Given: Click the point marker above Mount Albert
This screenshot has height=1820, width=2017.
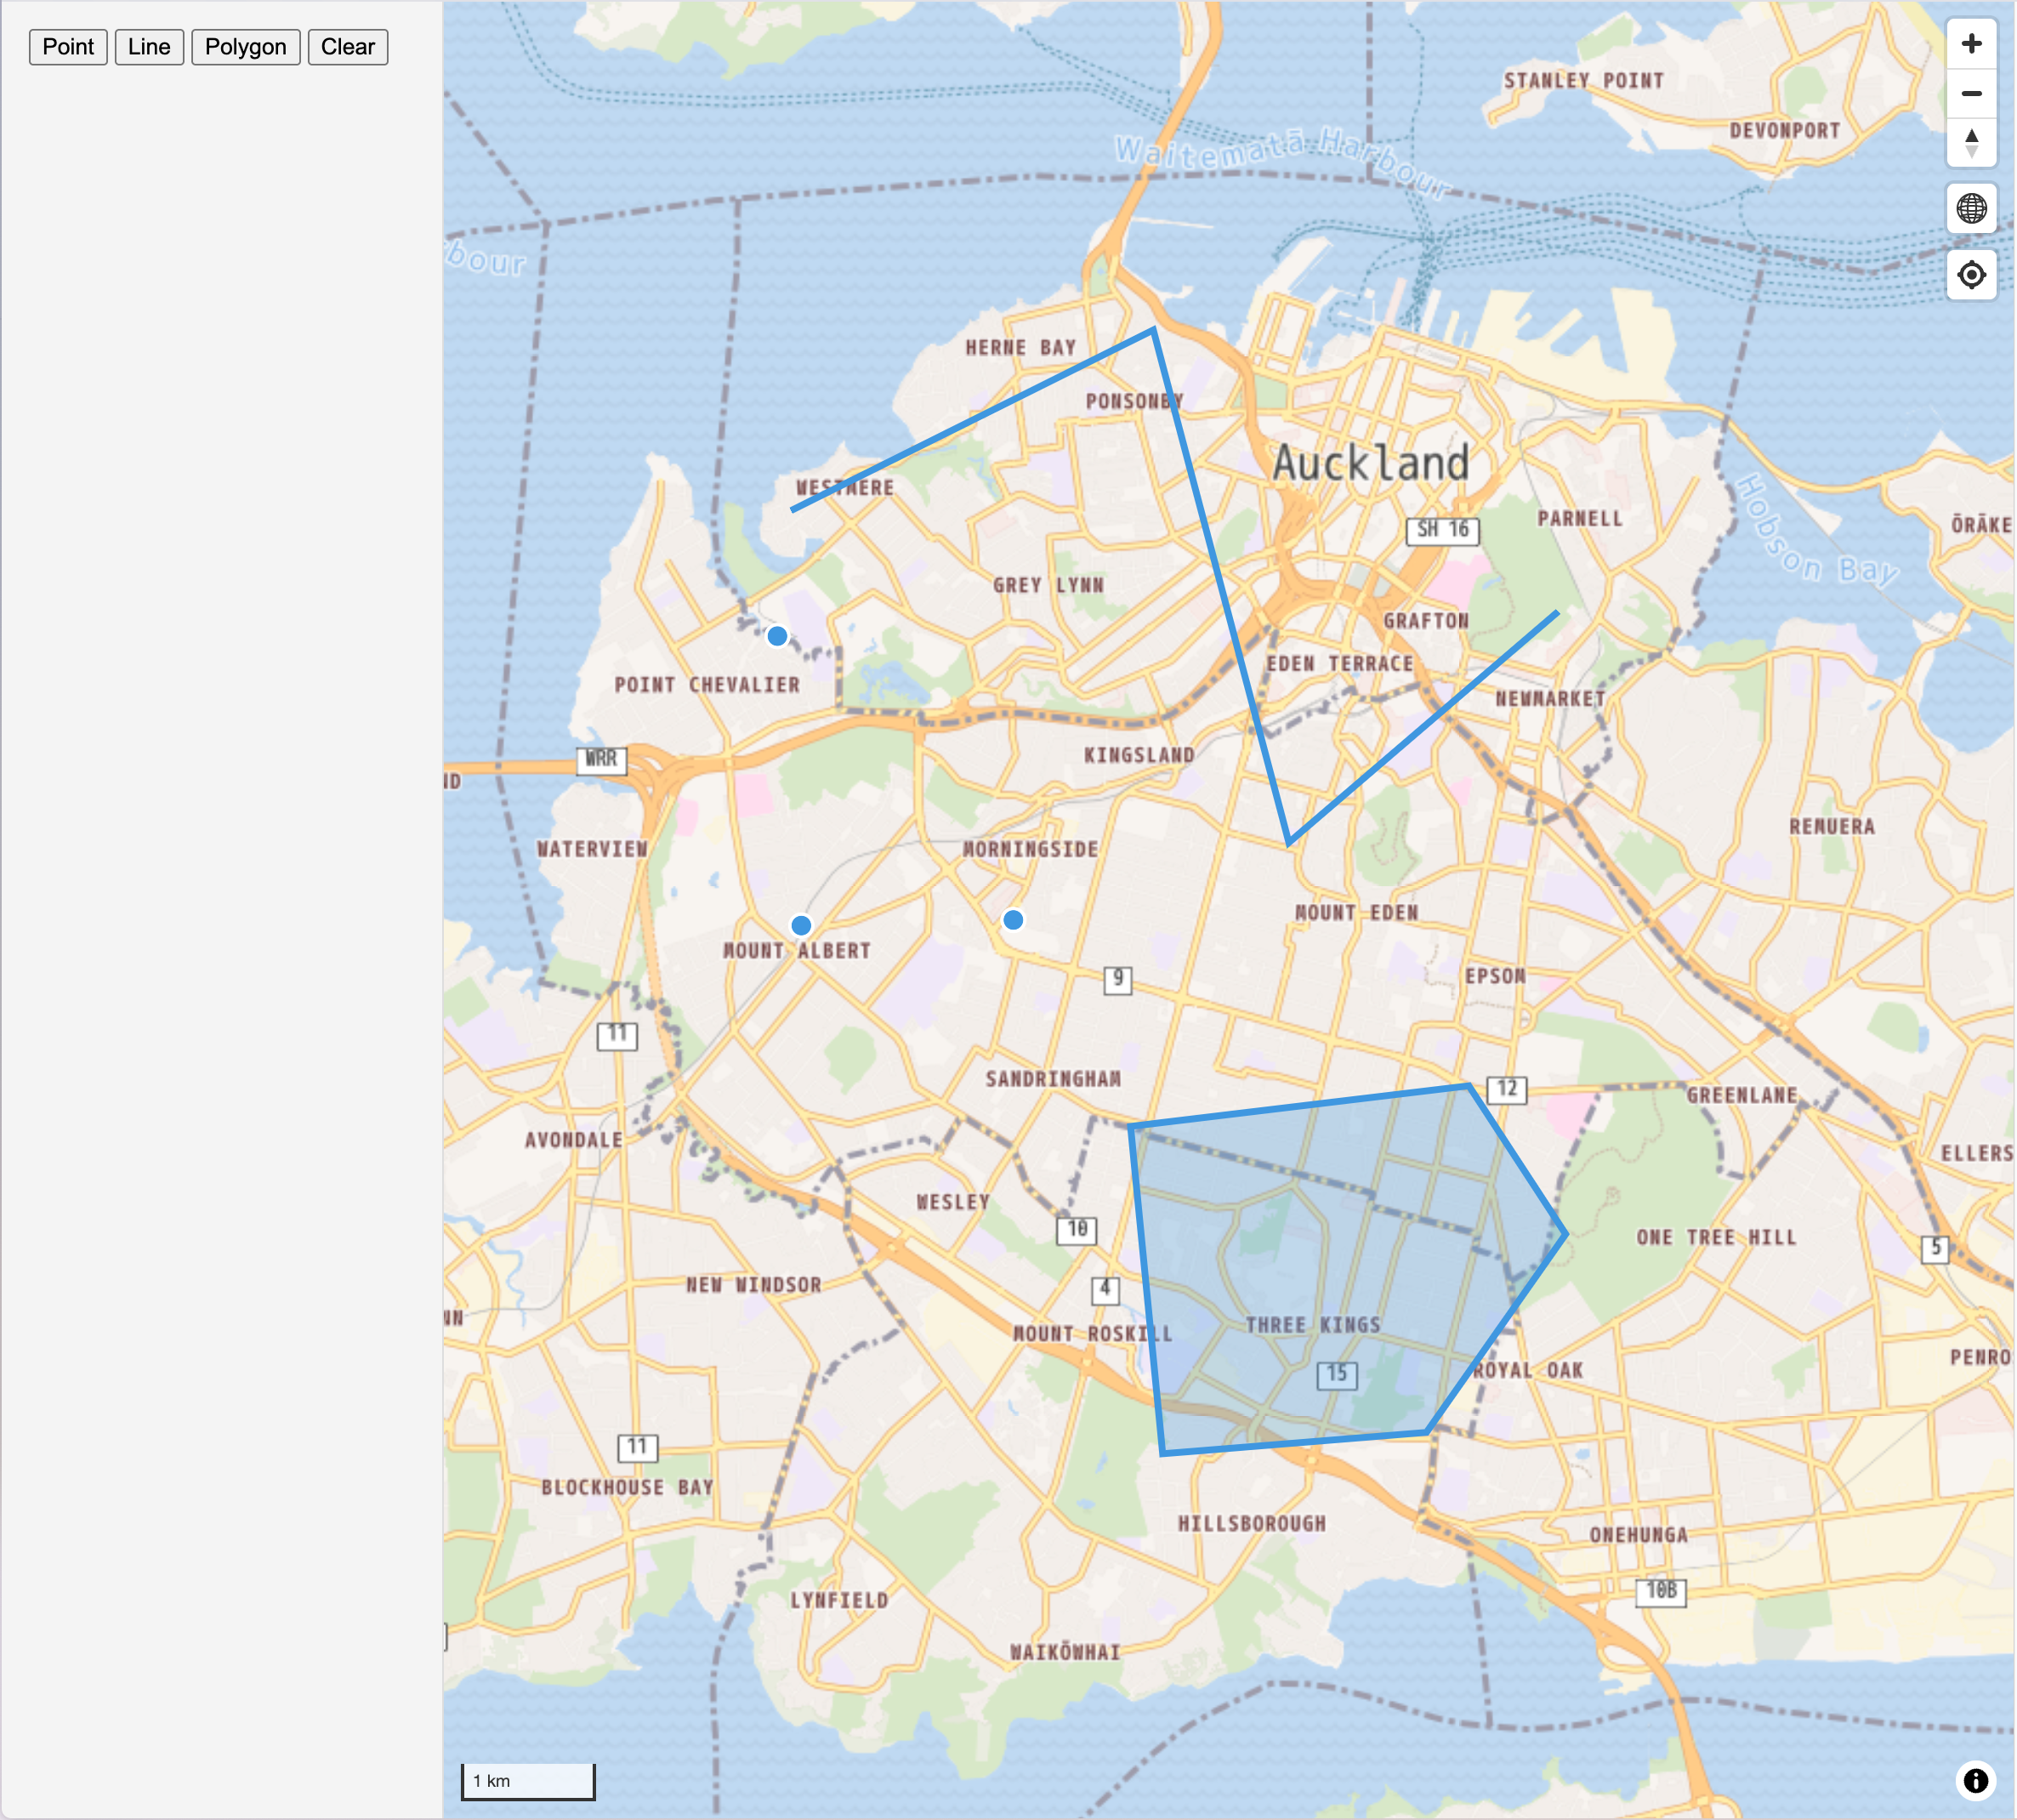Looking at the screenshot, I should click(801, 925).
